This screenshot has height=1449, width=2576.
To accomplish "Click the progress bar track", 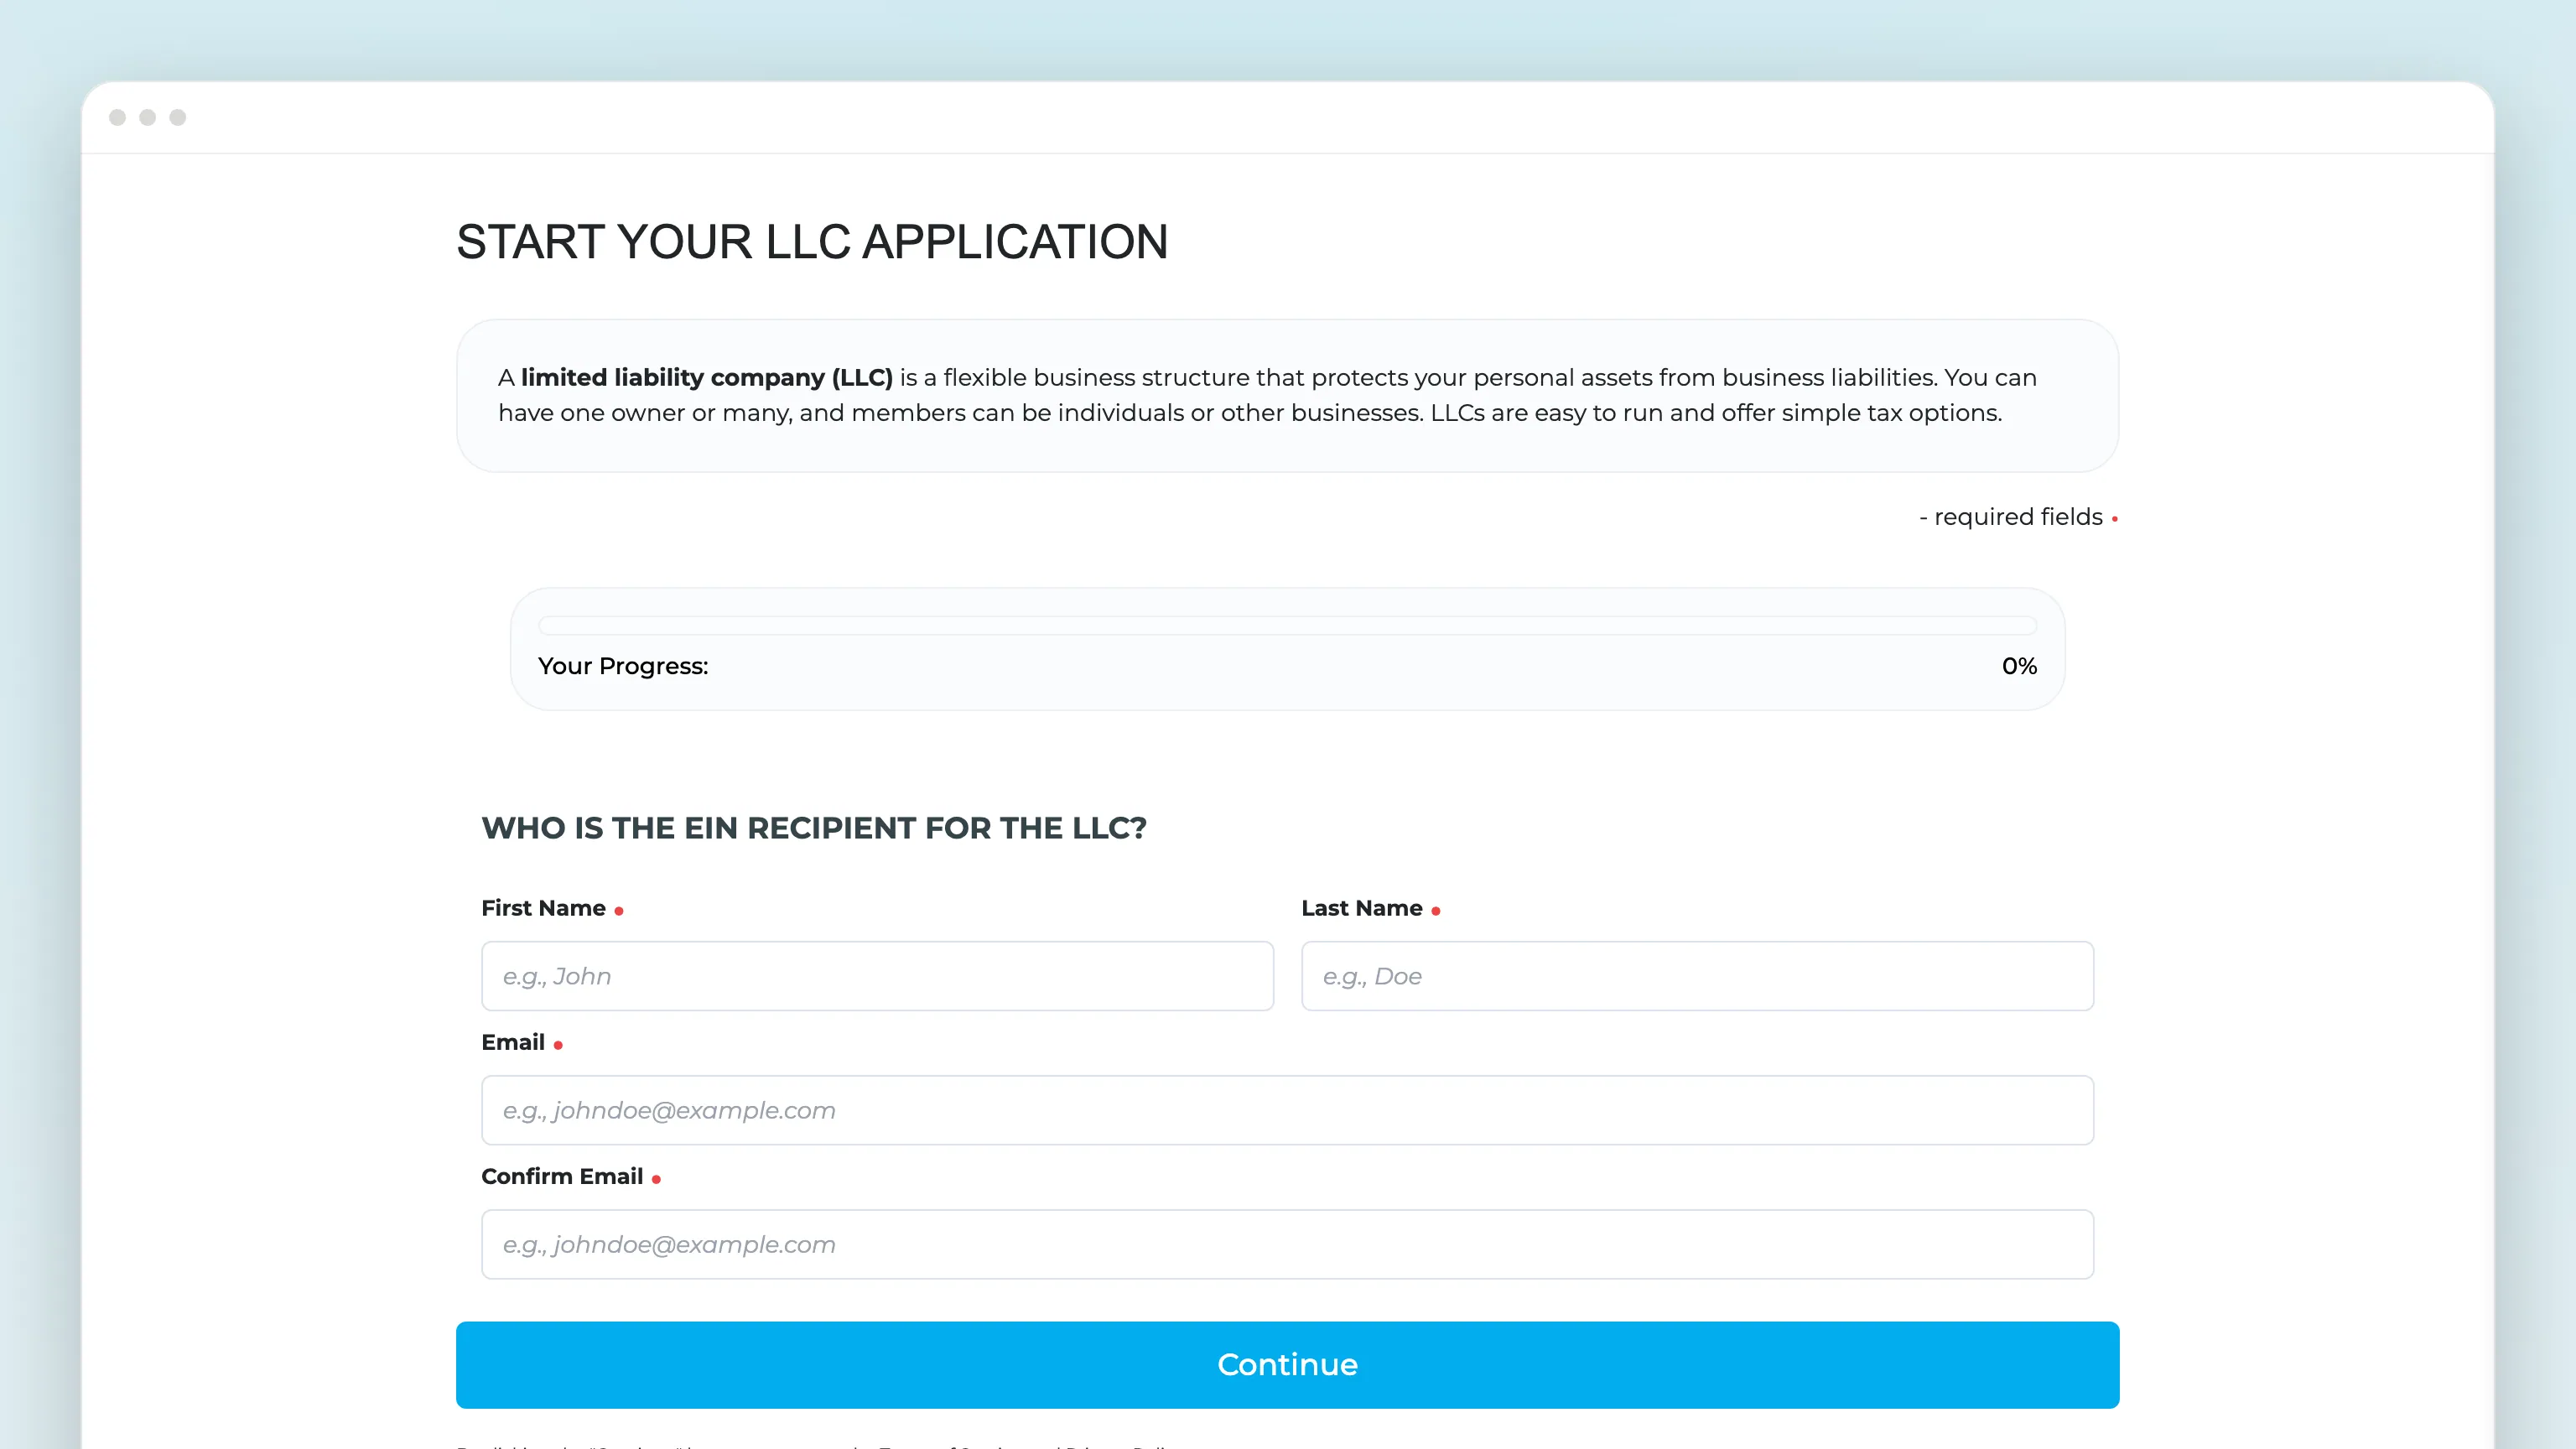I will coord(1287,626).
